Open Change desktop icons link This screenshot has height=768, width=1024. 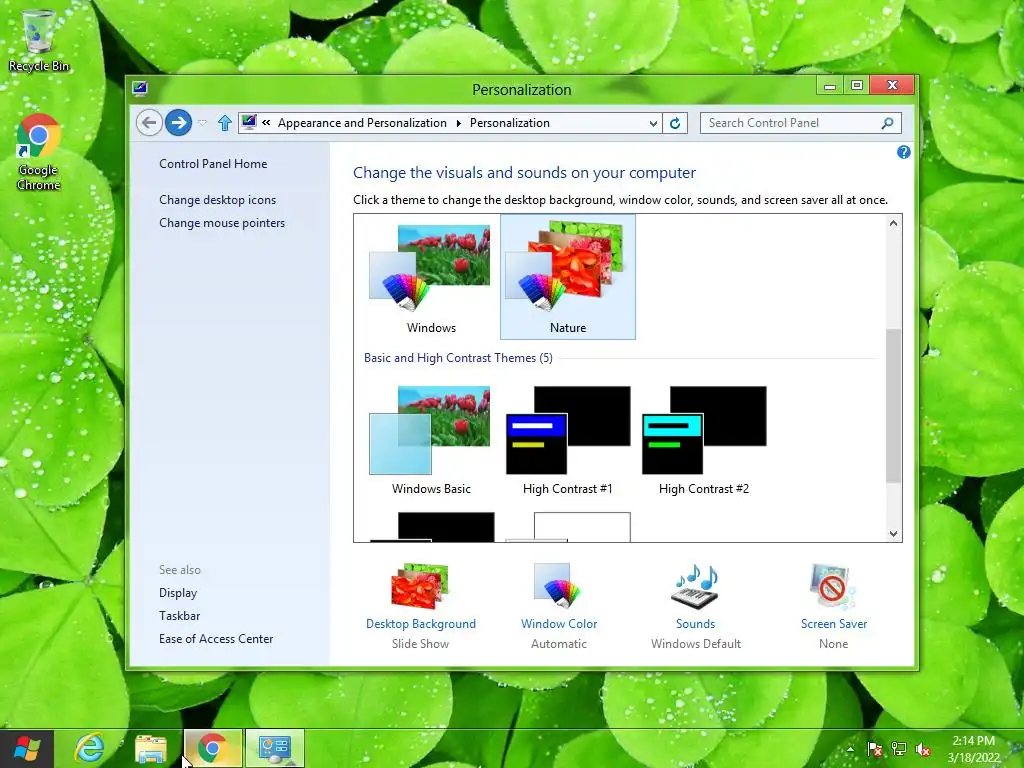217,200
